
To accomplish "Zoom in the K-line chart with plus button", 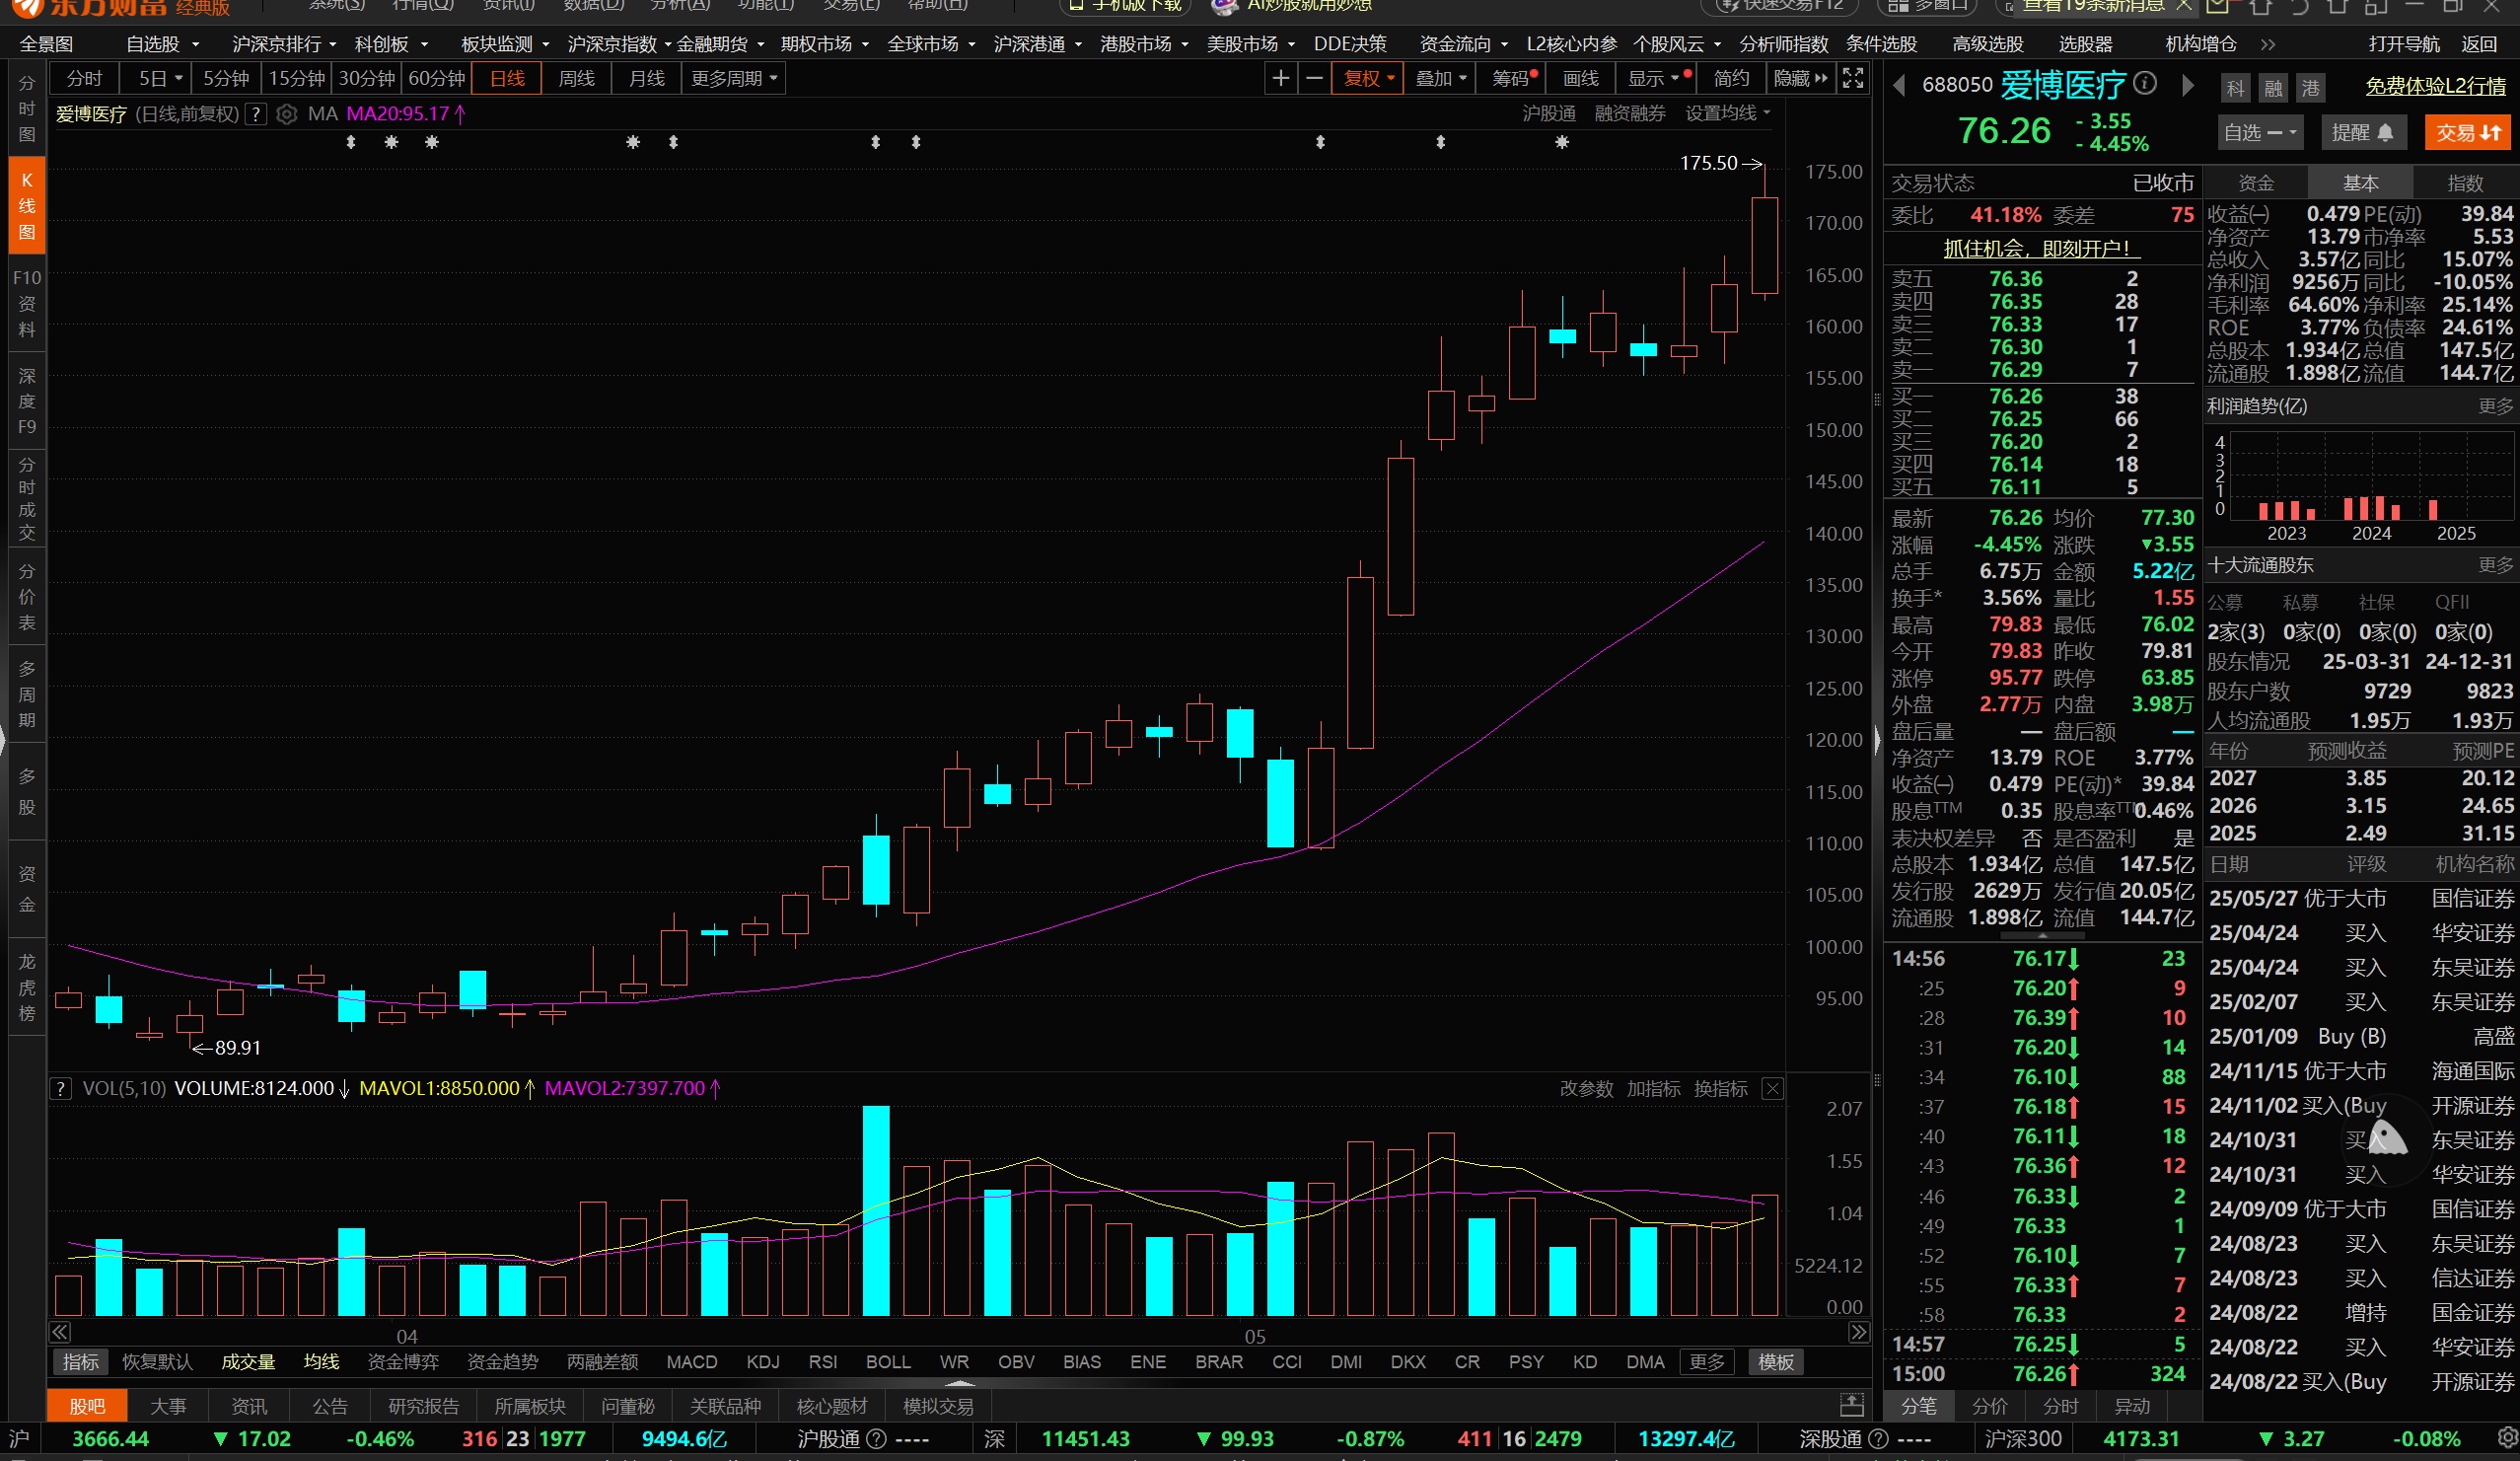I will 1280,78.
